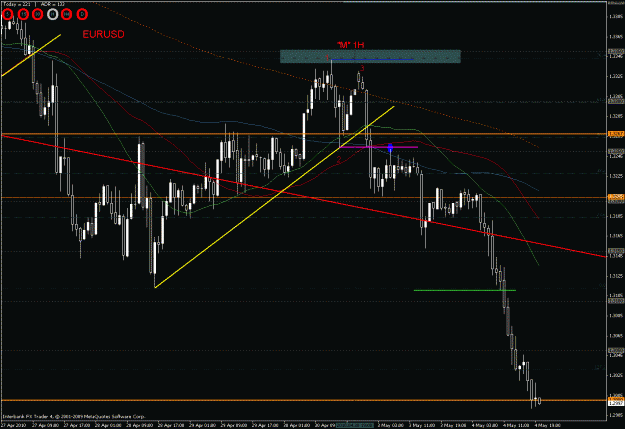Click the 3 May 11:00 time label

point(422,425)
